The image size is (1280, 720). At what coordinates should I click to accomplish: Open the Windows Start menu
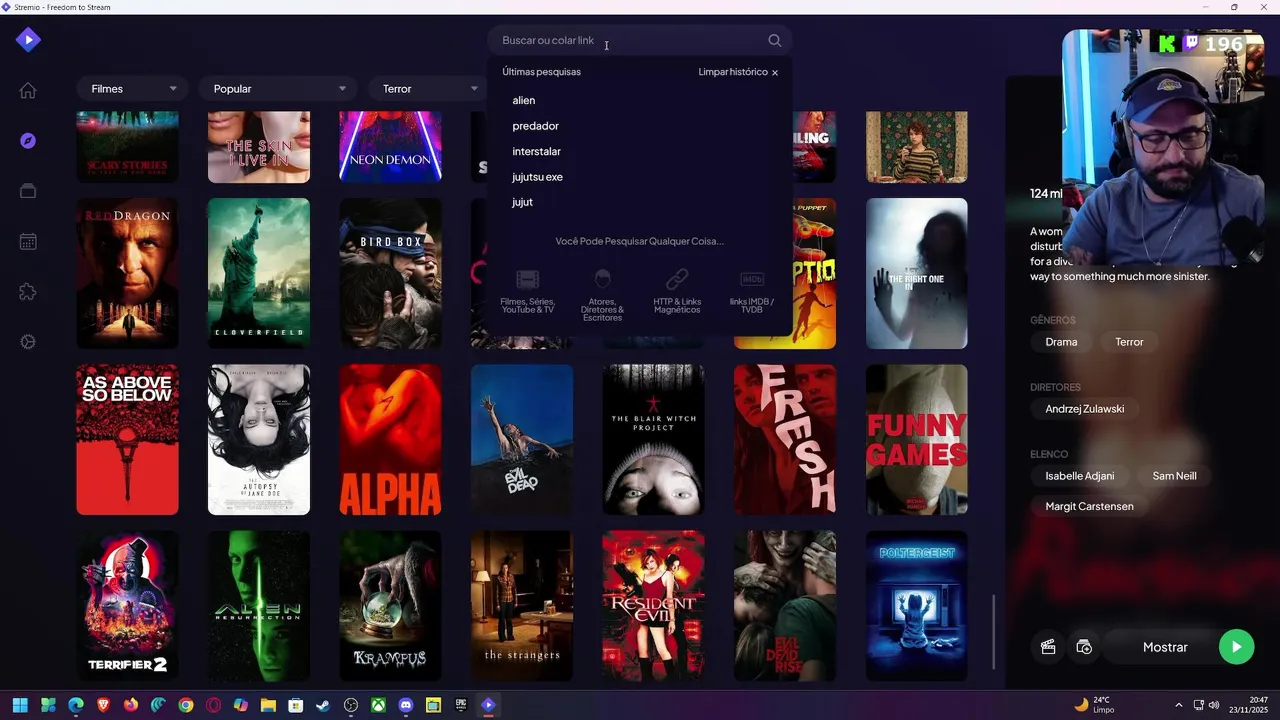[x=20, y=705]
